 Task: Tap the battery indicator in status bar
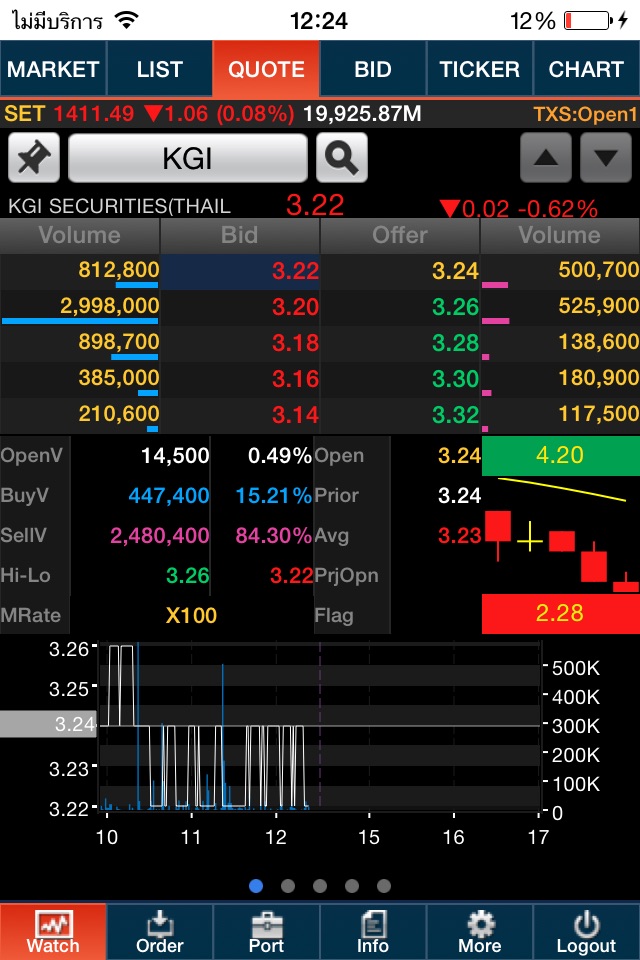pos(588,21)
